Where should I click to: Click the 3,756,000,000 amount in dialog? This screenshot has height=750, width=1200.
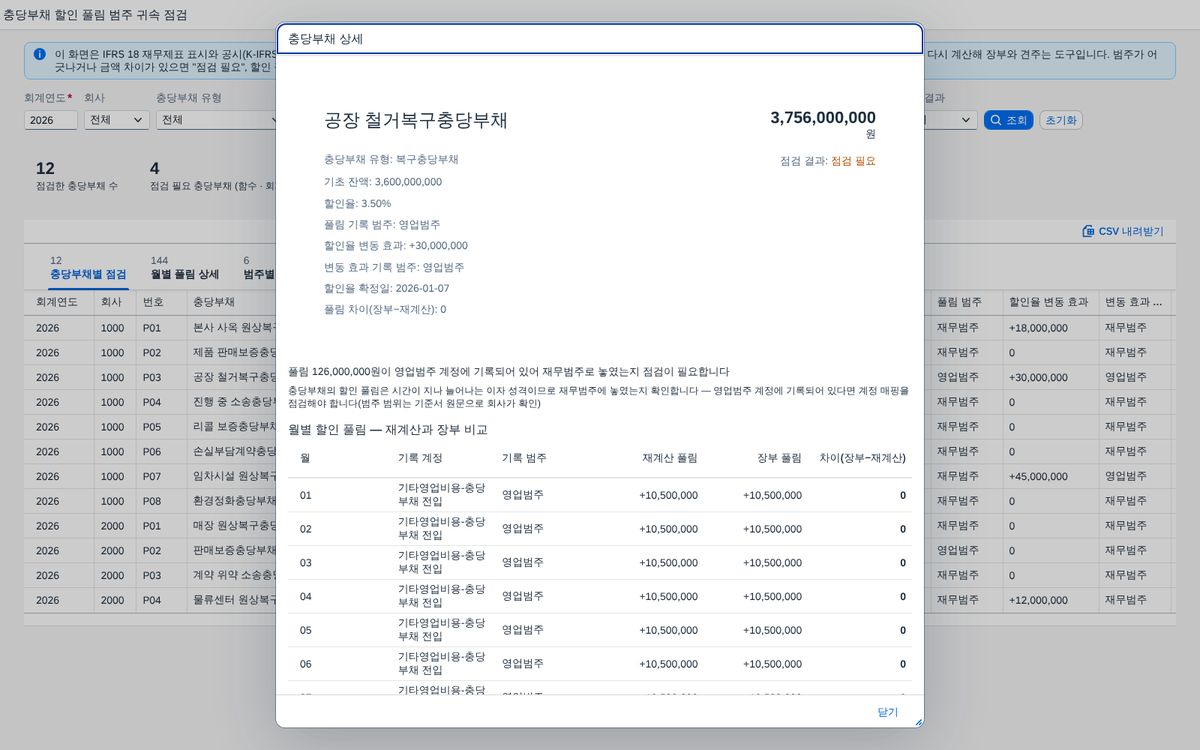point(823,118)
